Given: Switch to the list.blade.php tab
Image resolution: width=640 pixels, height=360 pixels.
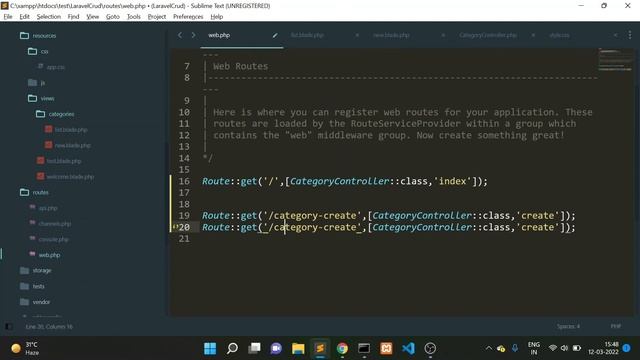Looking at the screenshot, I should (x=307, y=36).
